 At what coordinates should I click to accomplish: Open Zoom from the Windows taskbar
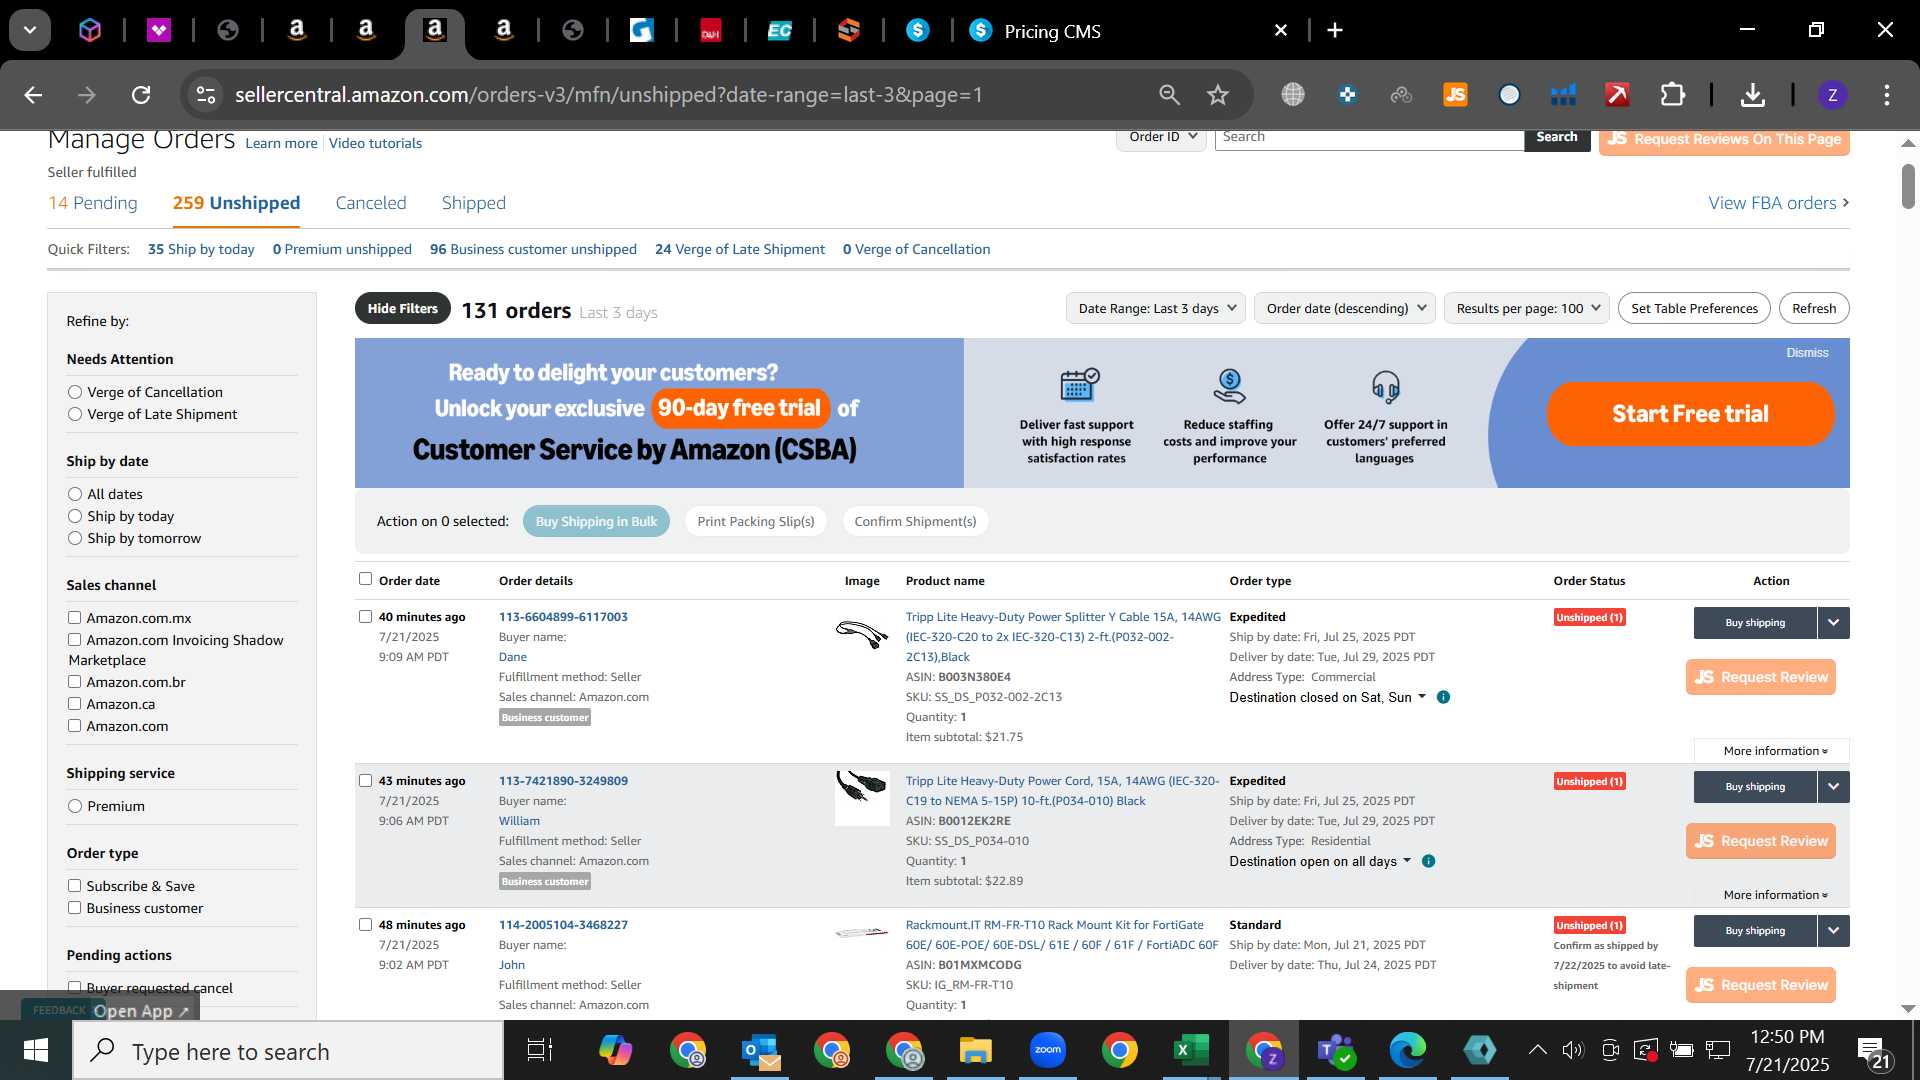coord(1047,1050)
